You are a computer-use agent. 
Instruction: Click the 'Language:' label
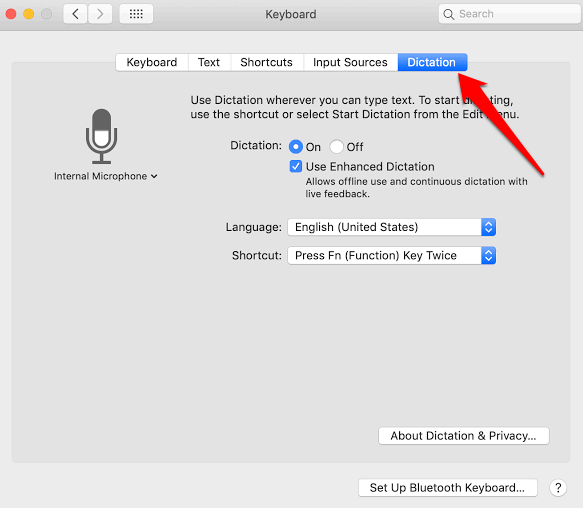point(254,227)
